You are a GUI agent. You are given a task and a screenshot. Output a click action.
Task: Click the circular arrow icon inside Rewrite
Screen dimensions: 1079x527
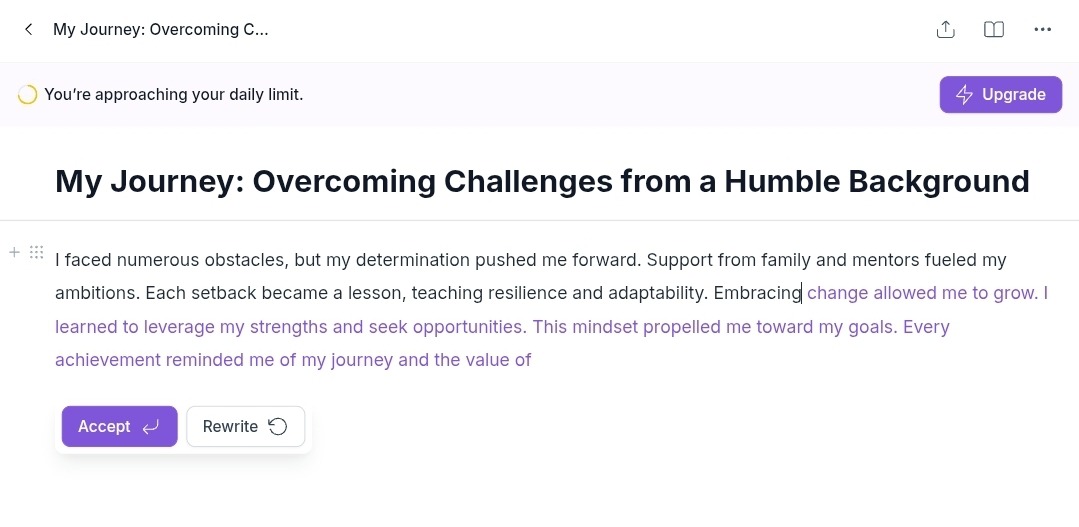tap(277, 427)
